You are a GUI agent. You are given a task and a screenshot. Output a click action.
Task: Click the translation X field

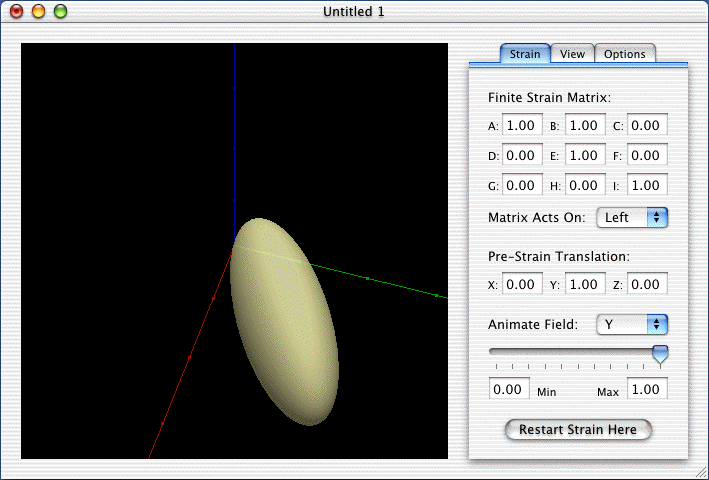pos(522,284)
